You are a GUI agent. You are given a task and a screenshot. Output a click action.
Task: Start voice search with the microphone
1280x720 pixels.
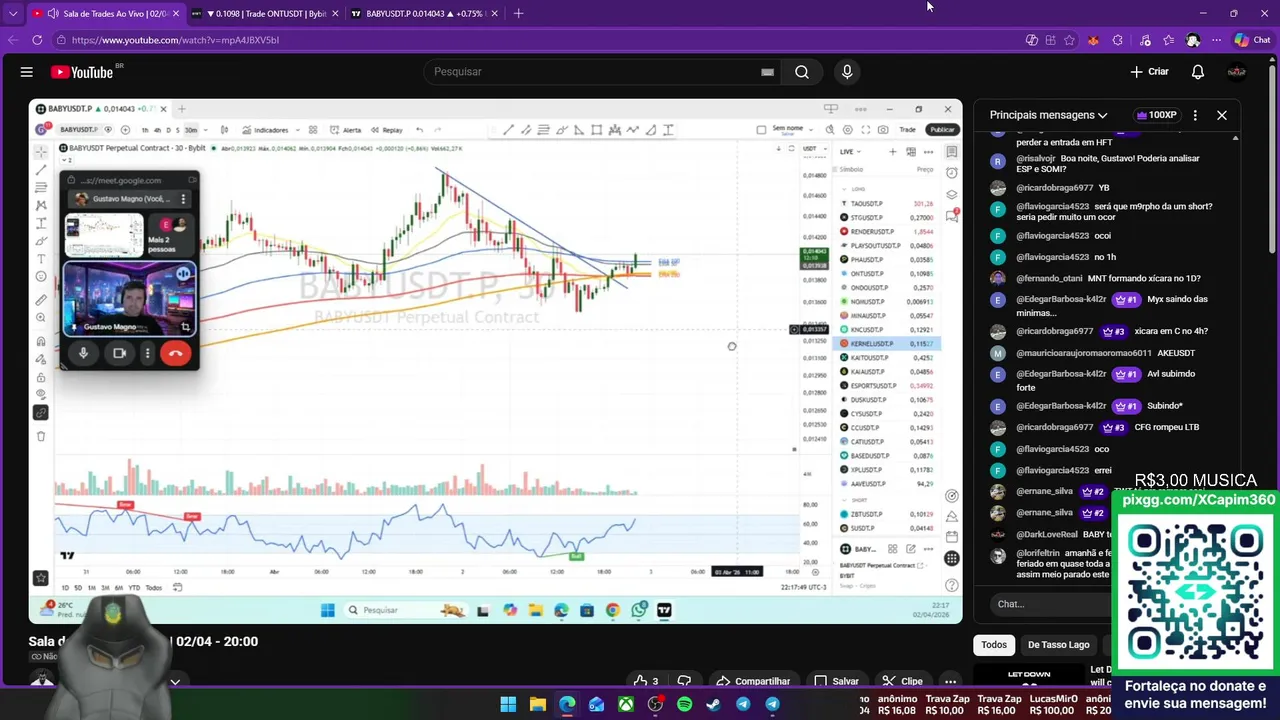[x=847, y=72]
